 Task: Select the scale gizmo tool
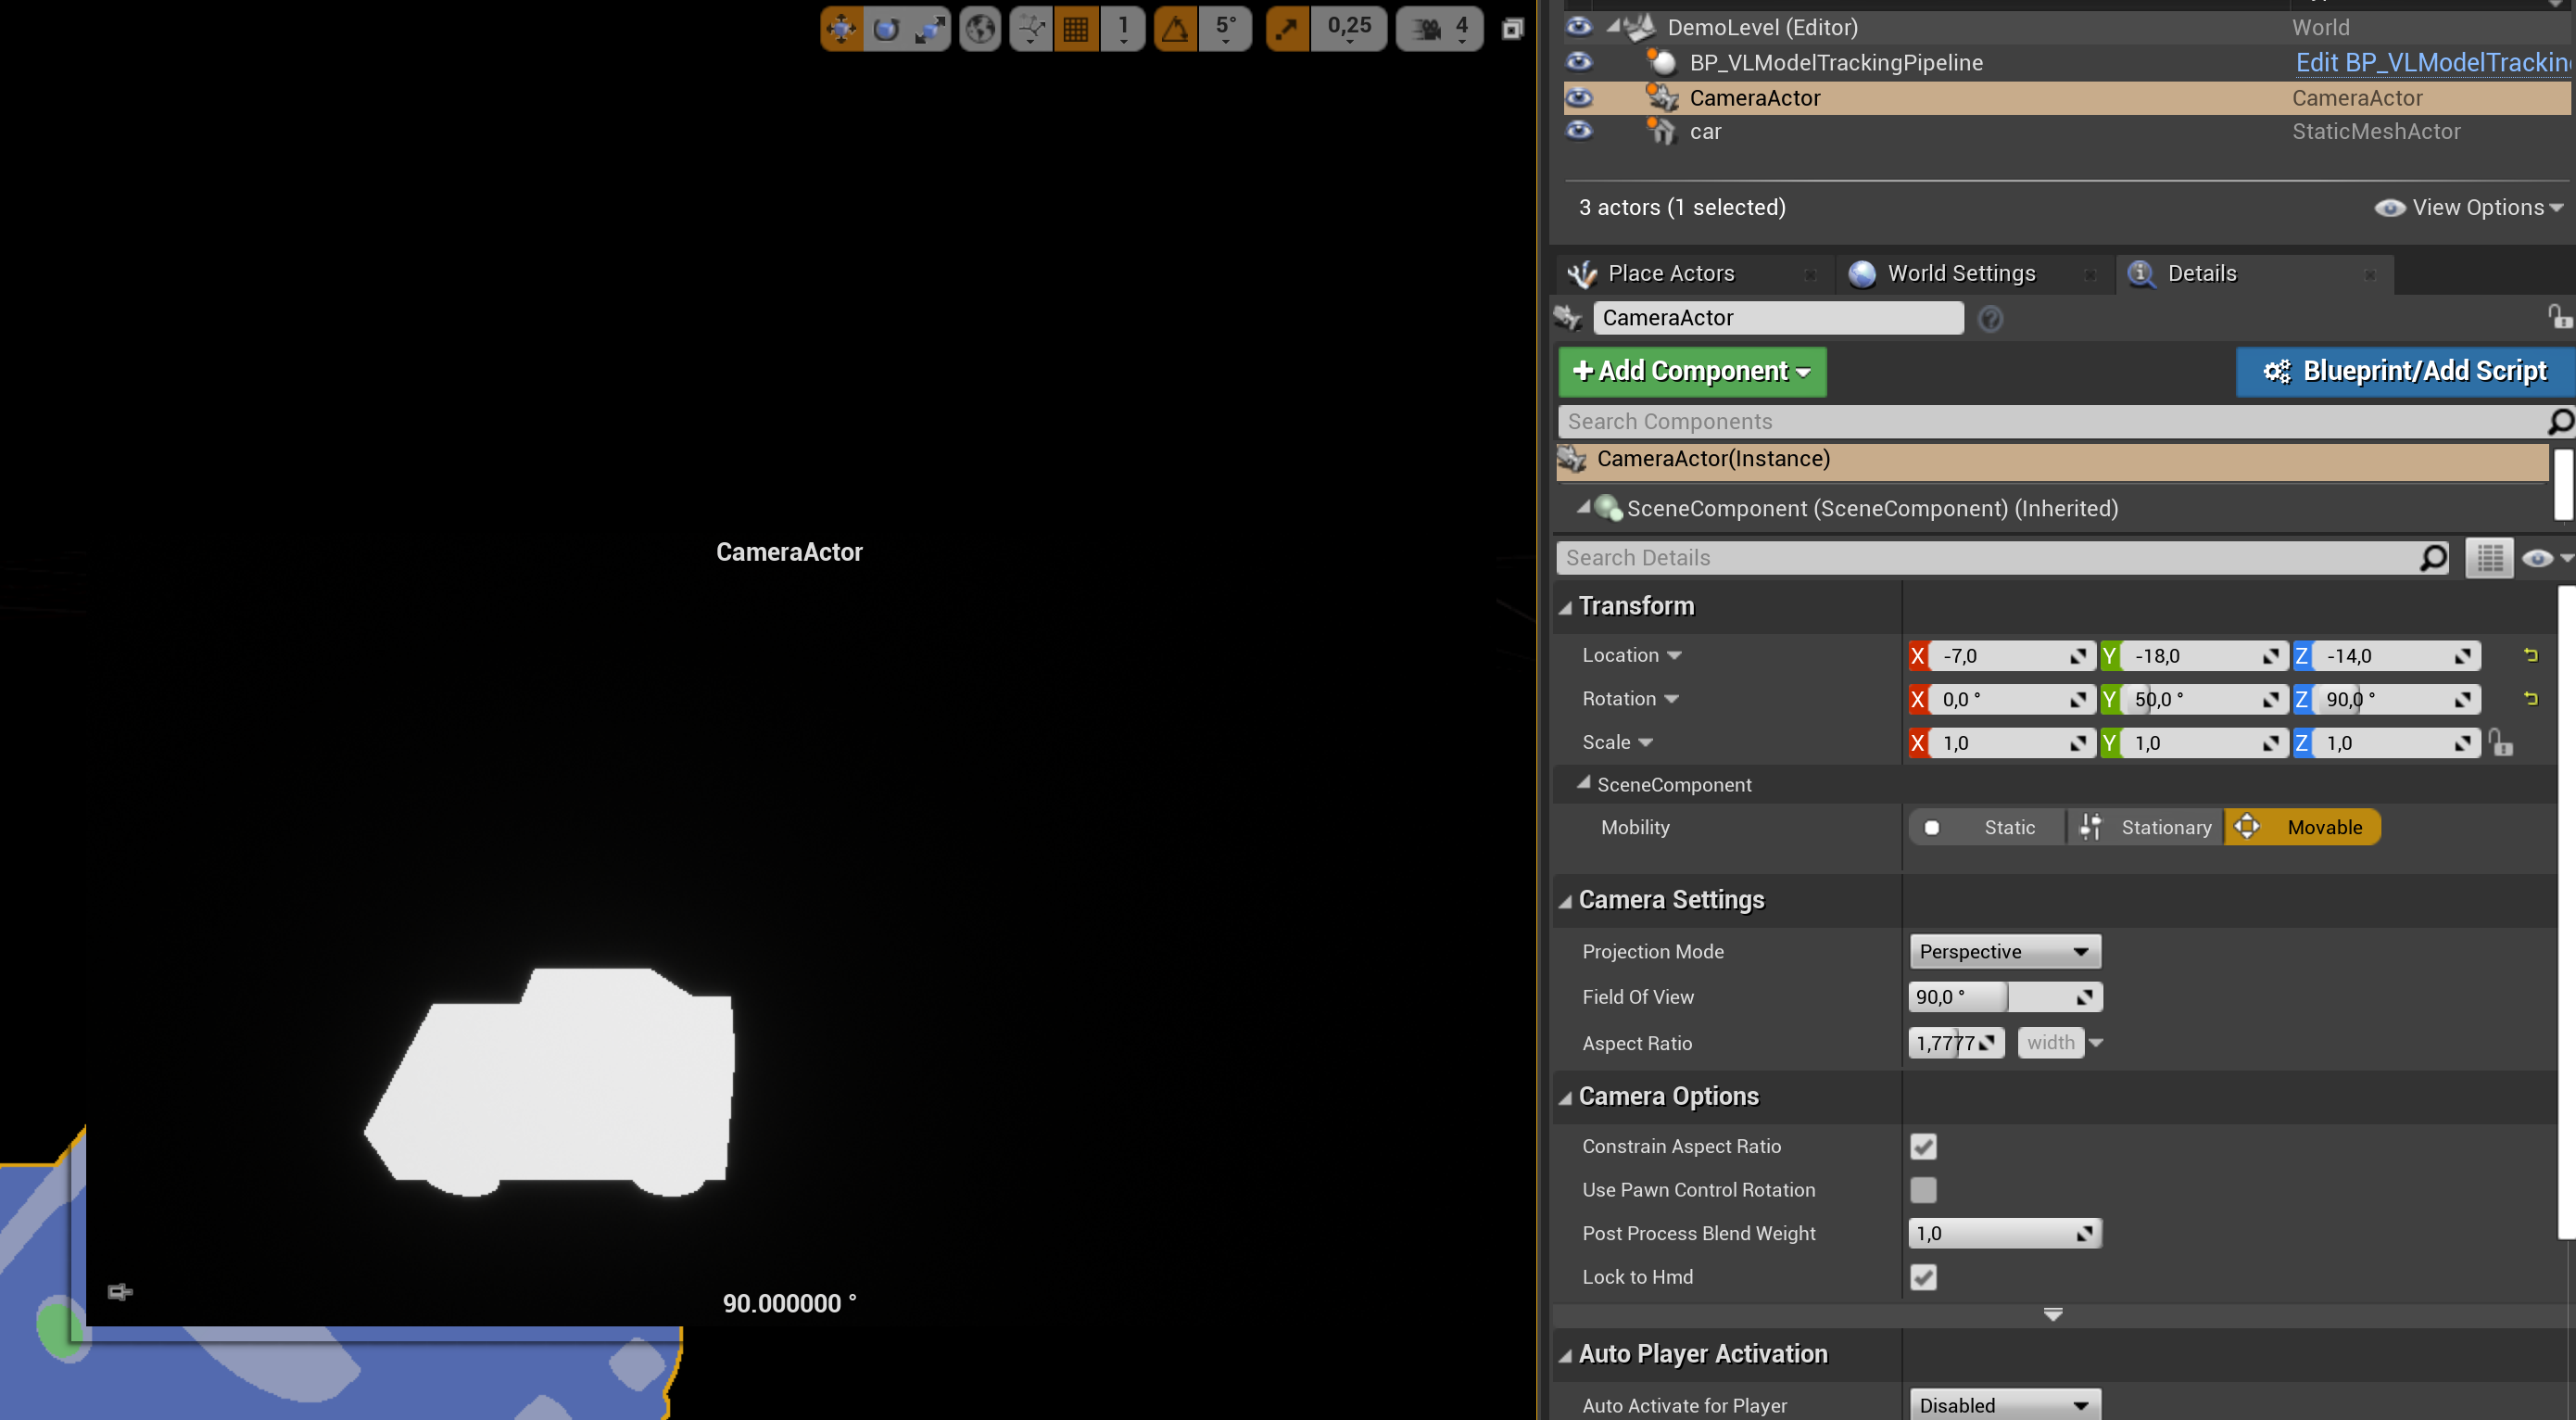pyautogui.click(x=930, y=28)
